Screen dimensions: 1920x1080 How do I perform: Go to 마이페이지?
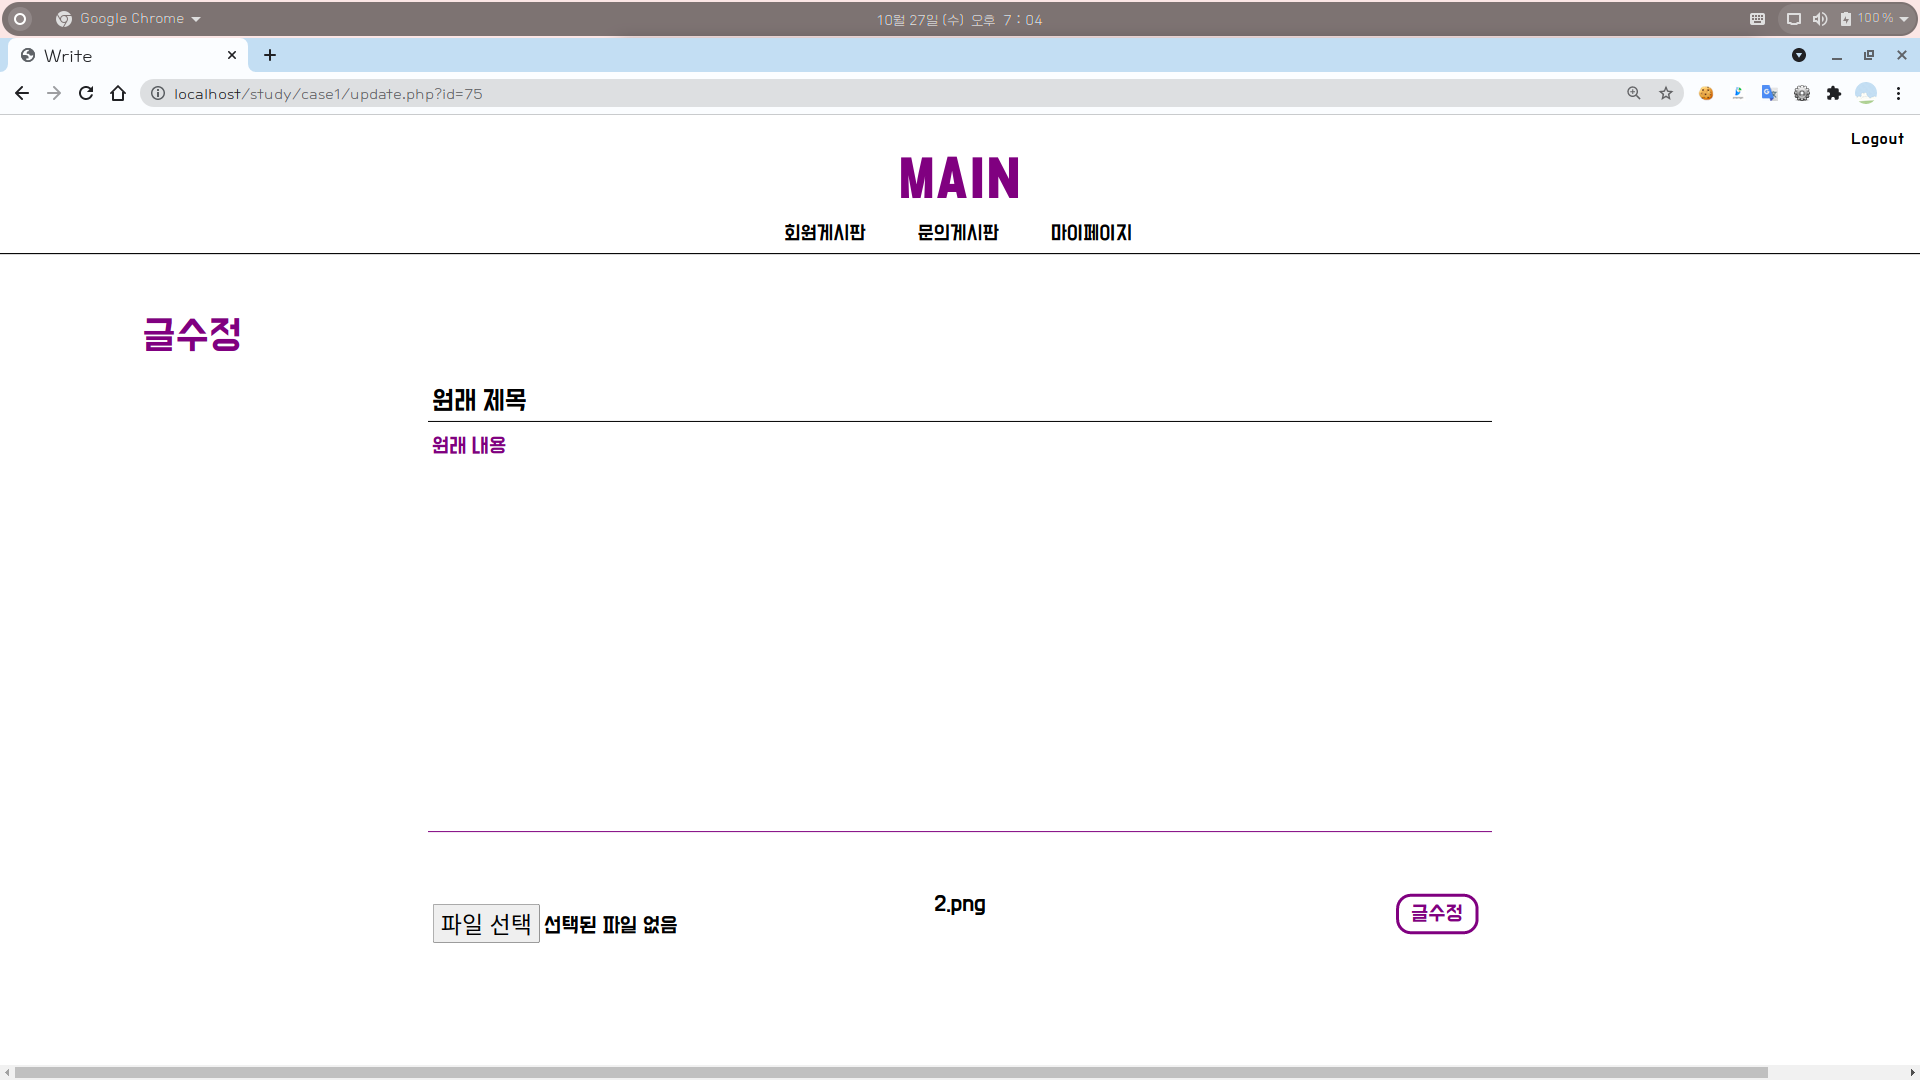click(x=1091, y=233)
